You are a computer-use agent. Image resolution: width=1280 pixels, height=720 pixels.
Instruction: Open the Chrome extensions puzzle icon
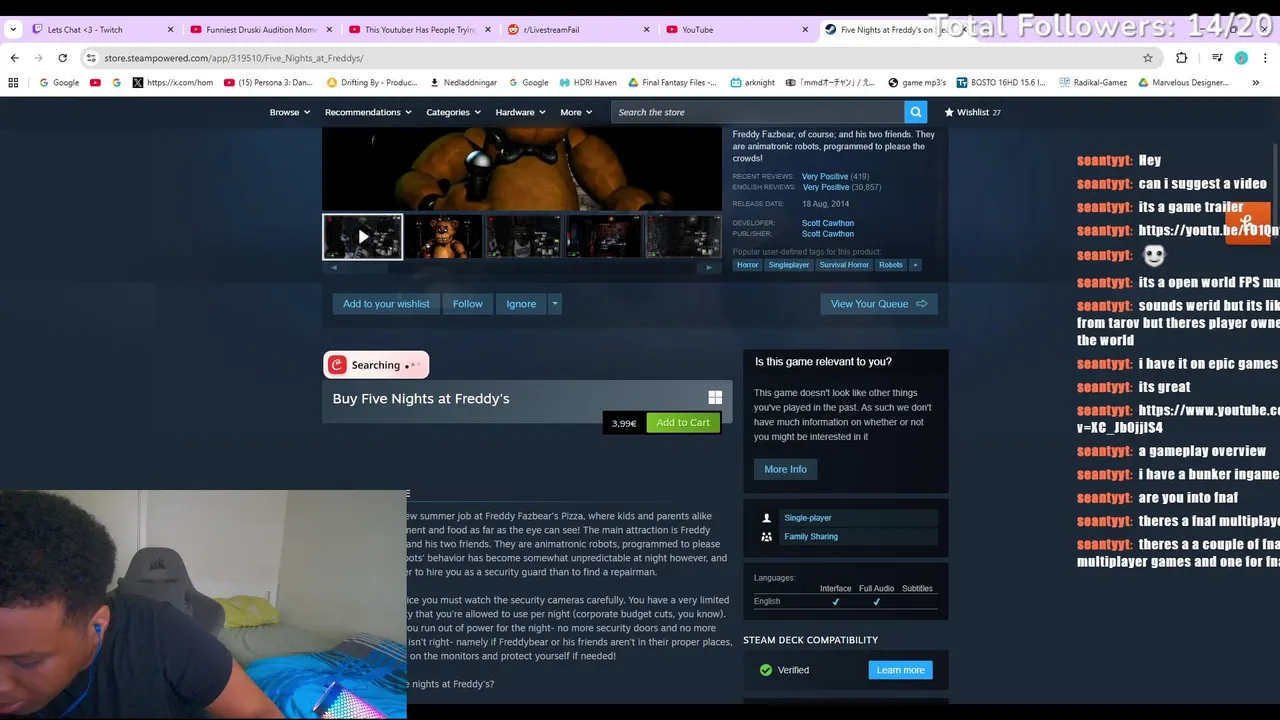point(1181,58)
